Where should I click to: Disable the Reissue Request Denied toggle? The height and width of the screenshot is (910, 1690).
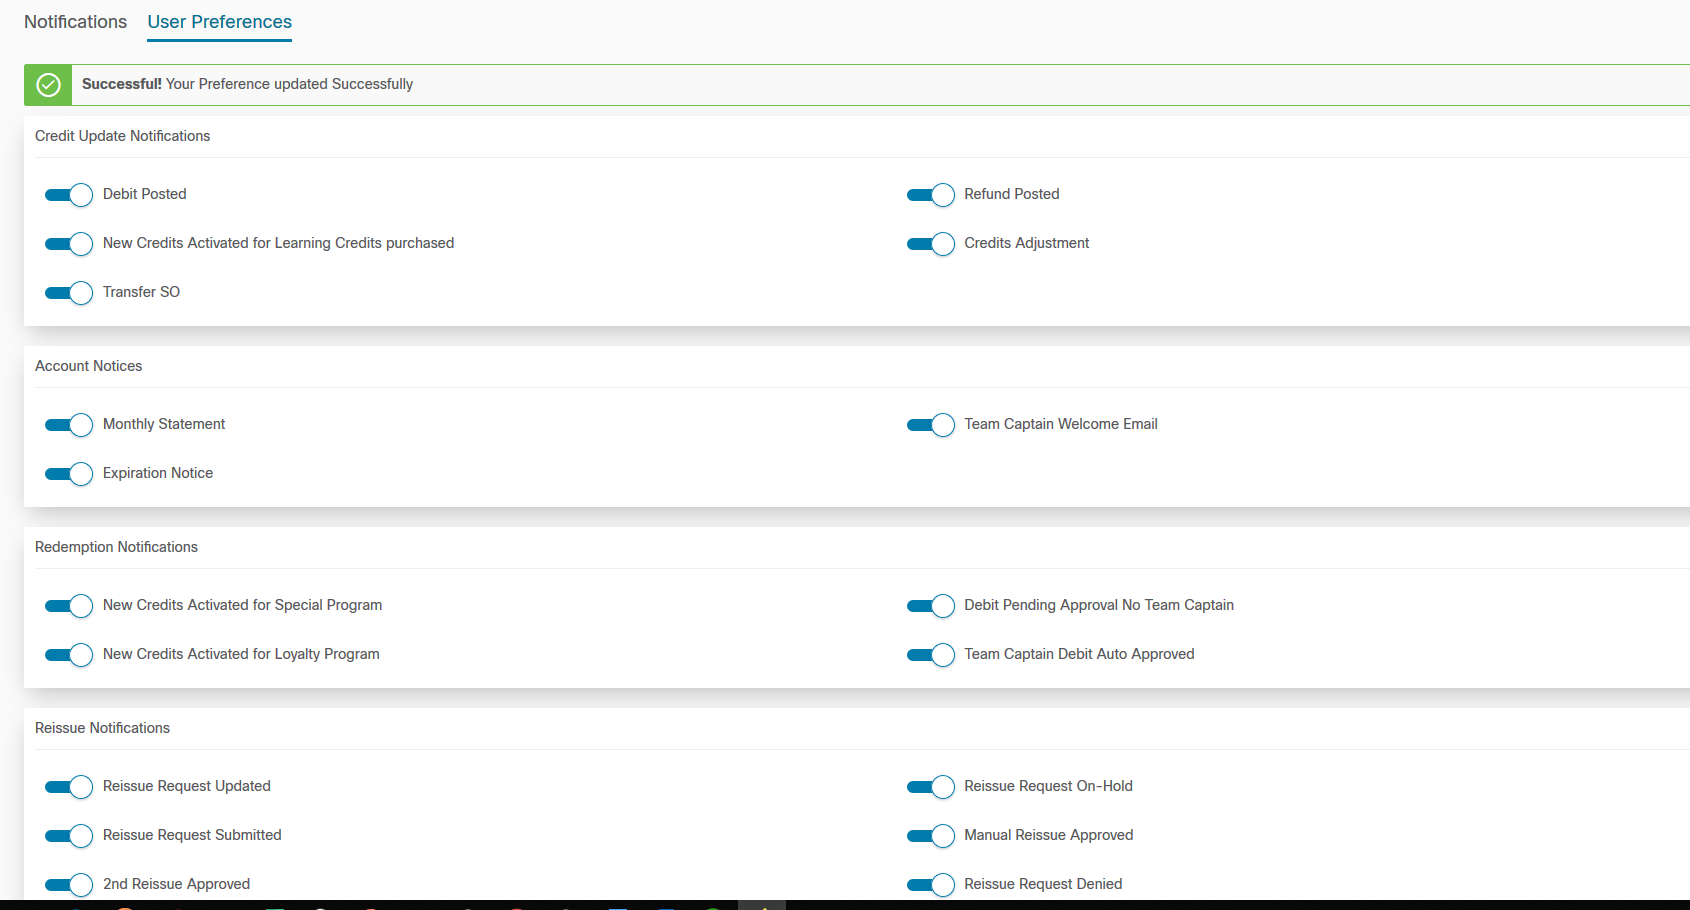coord(930,885)
